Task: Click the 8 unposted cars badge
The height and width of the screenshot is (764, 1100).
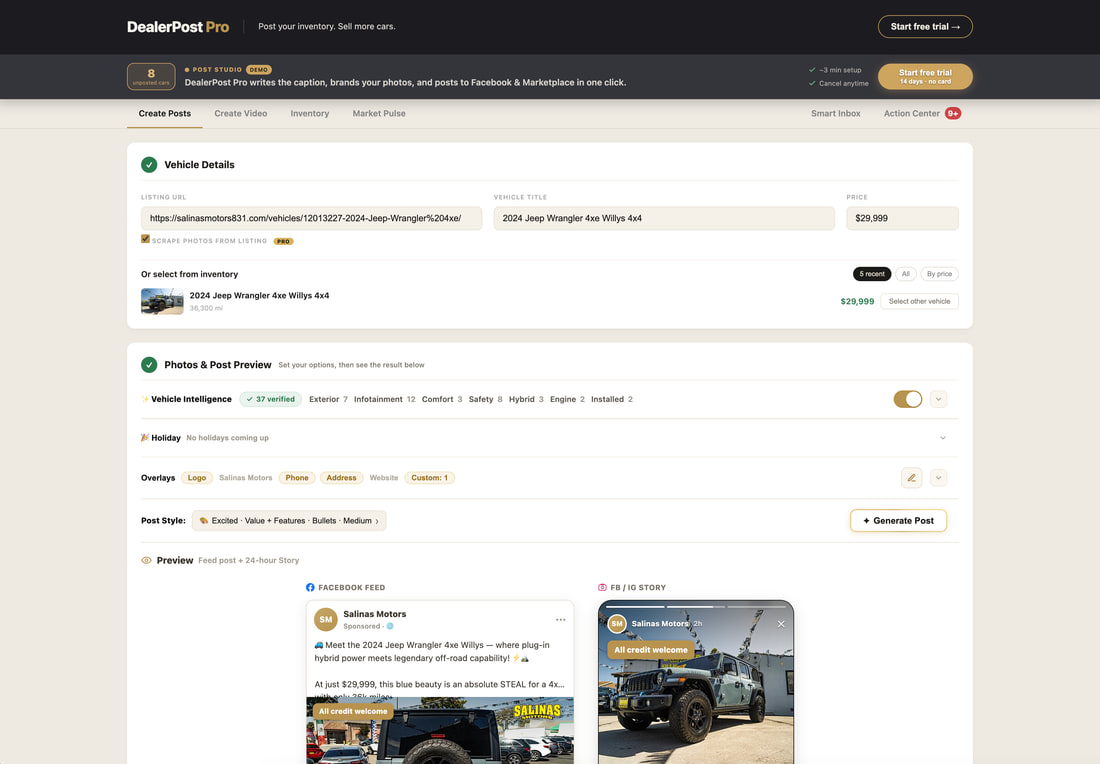Action: (x=151, y=76)
